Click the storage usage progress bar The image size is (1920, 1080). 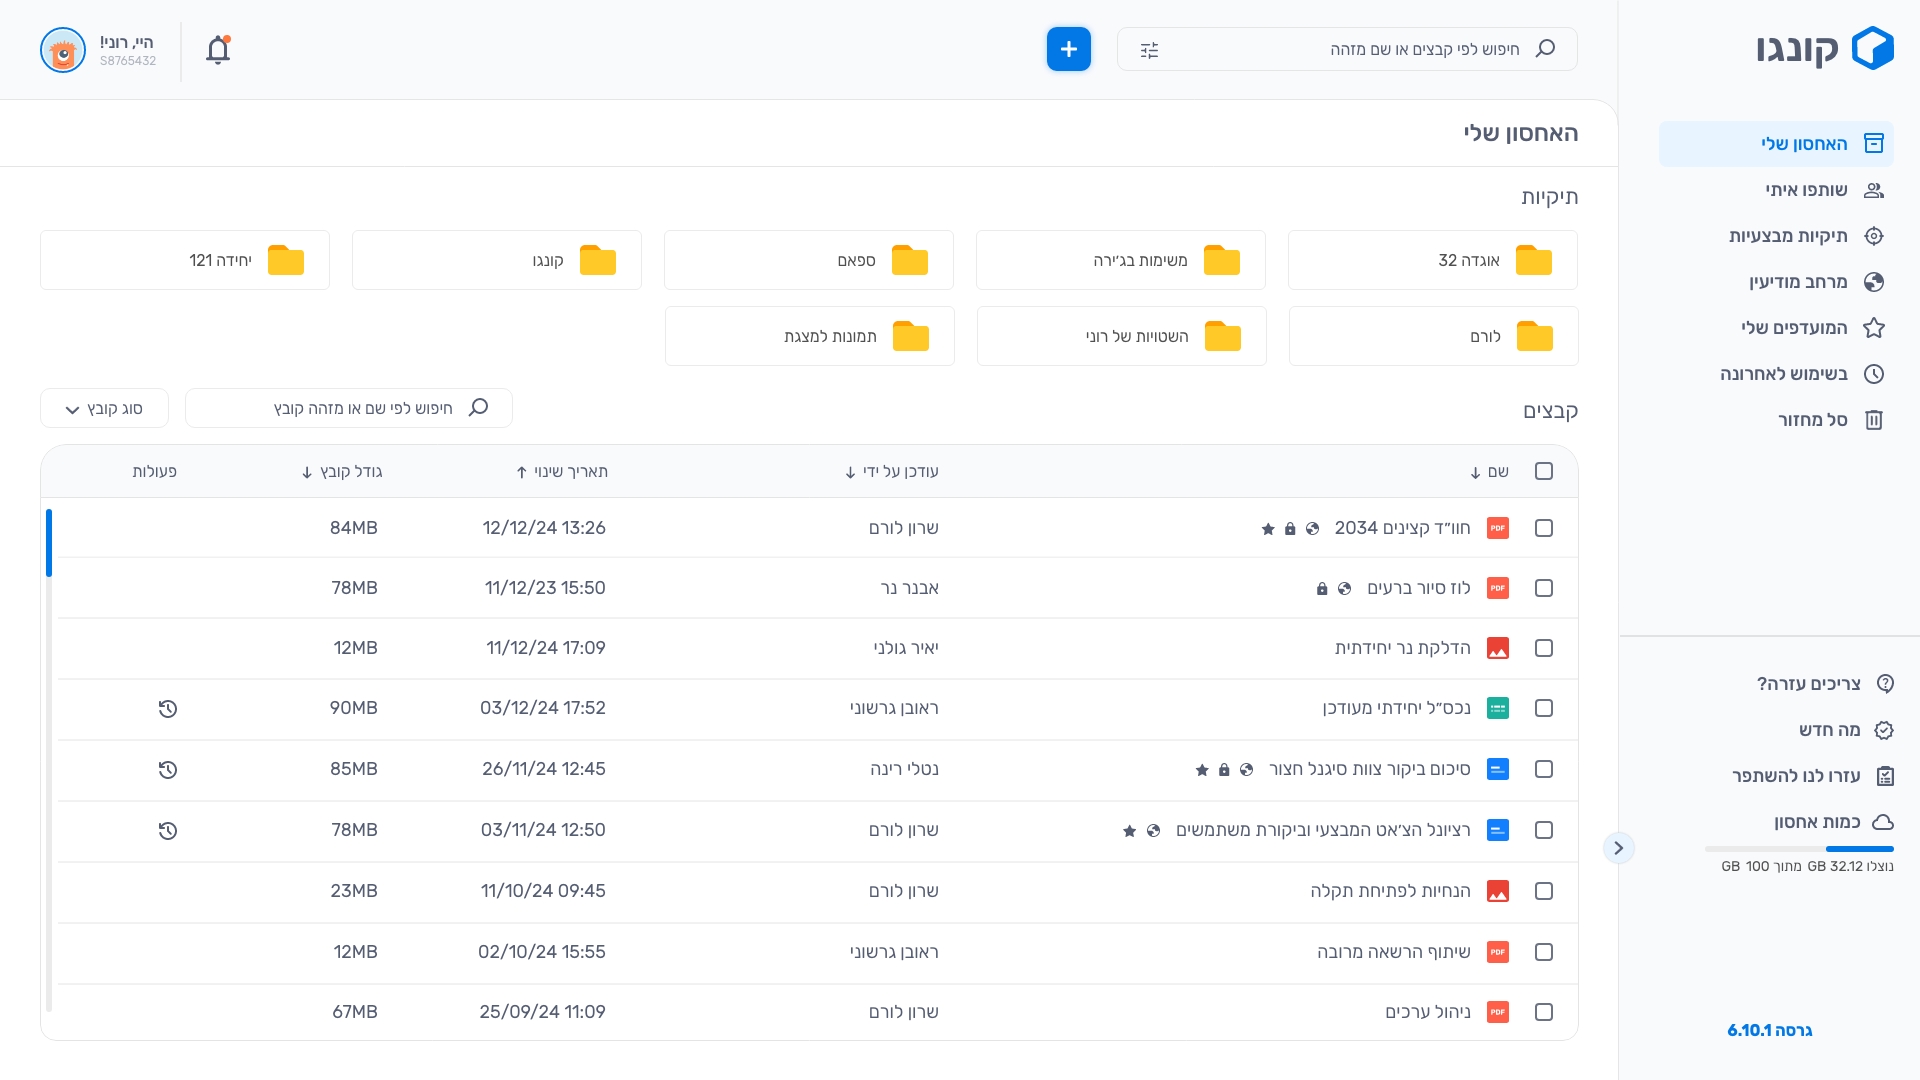pyautogui.click(x=1798, y=849)
